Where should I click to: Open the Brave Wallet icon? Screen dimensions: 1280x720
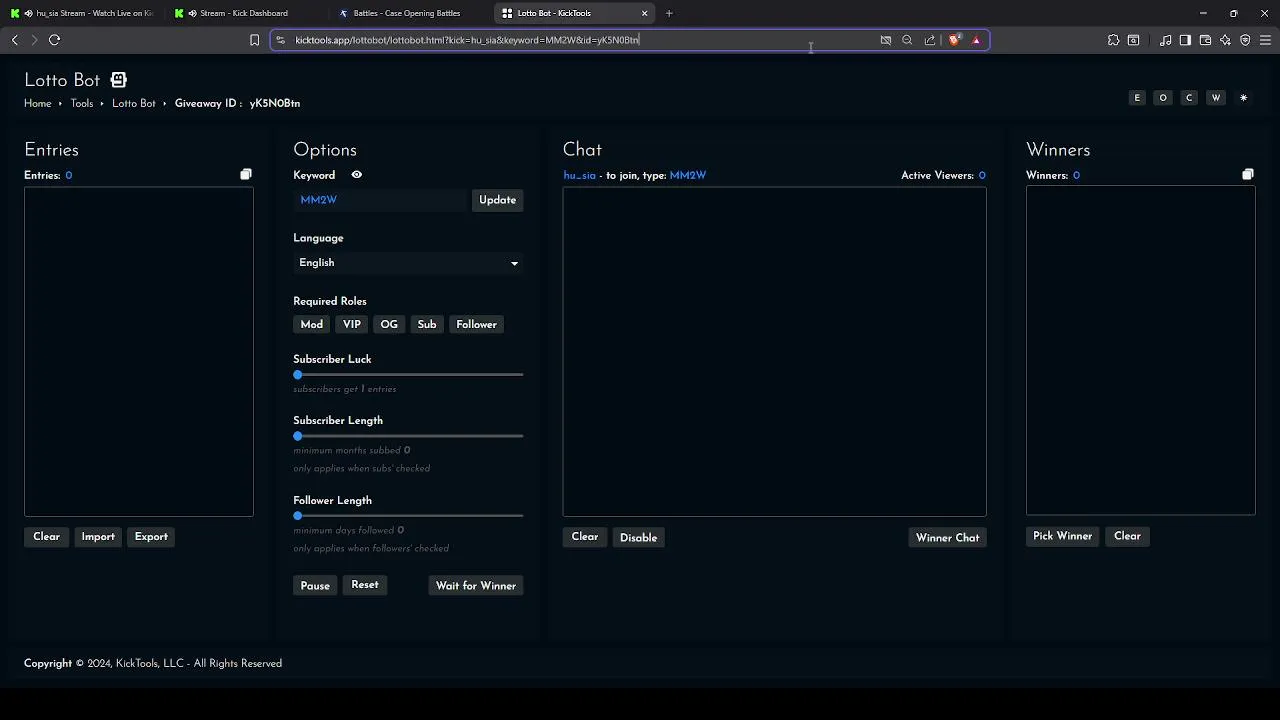pos(1205,40)
